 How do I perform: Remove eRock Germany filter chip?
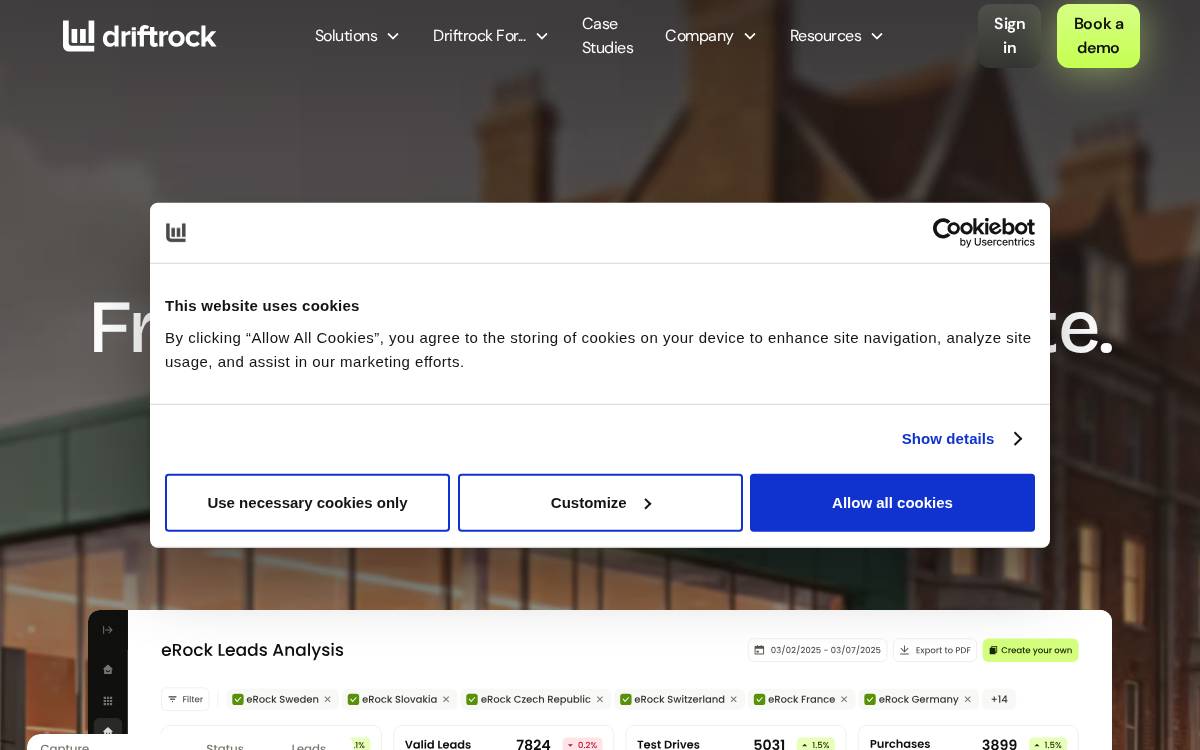click(x=967, y=699)
